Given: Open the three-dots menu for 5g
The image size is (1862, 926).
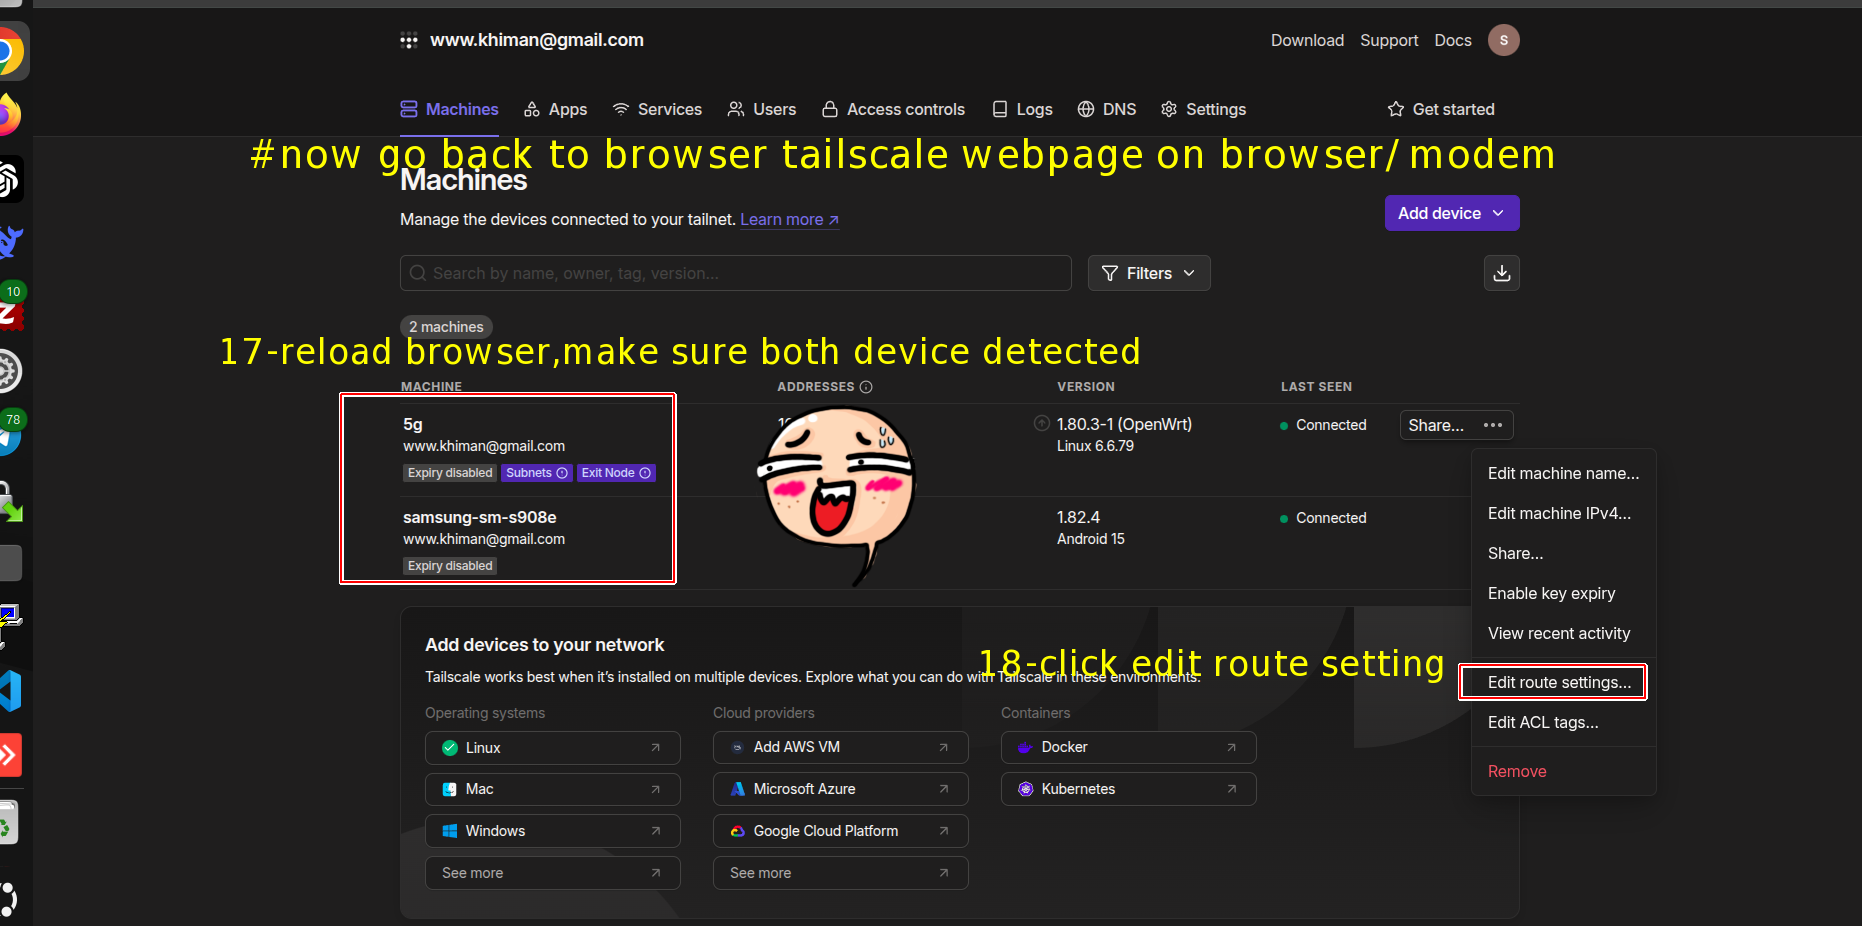Looking at the screenshot, I should pos(1493,425).
